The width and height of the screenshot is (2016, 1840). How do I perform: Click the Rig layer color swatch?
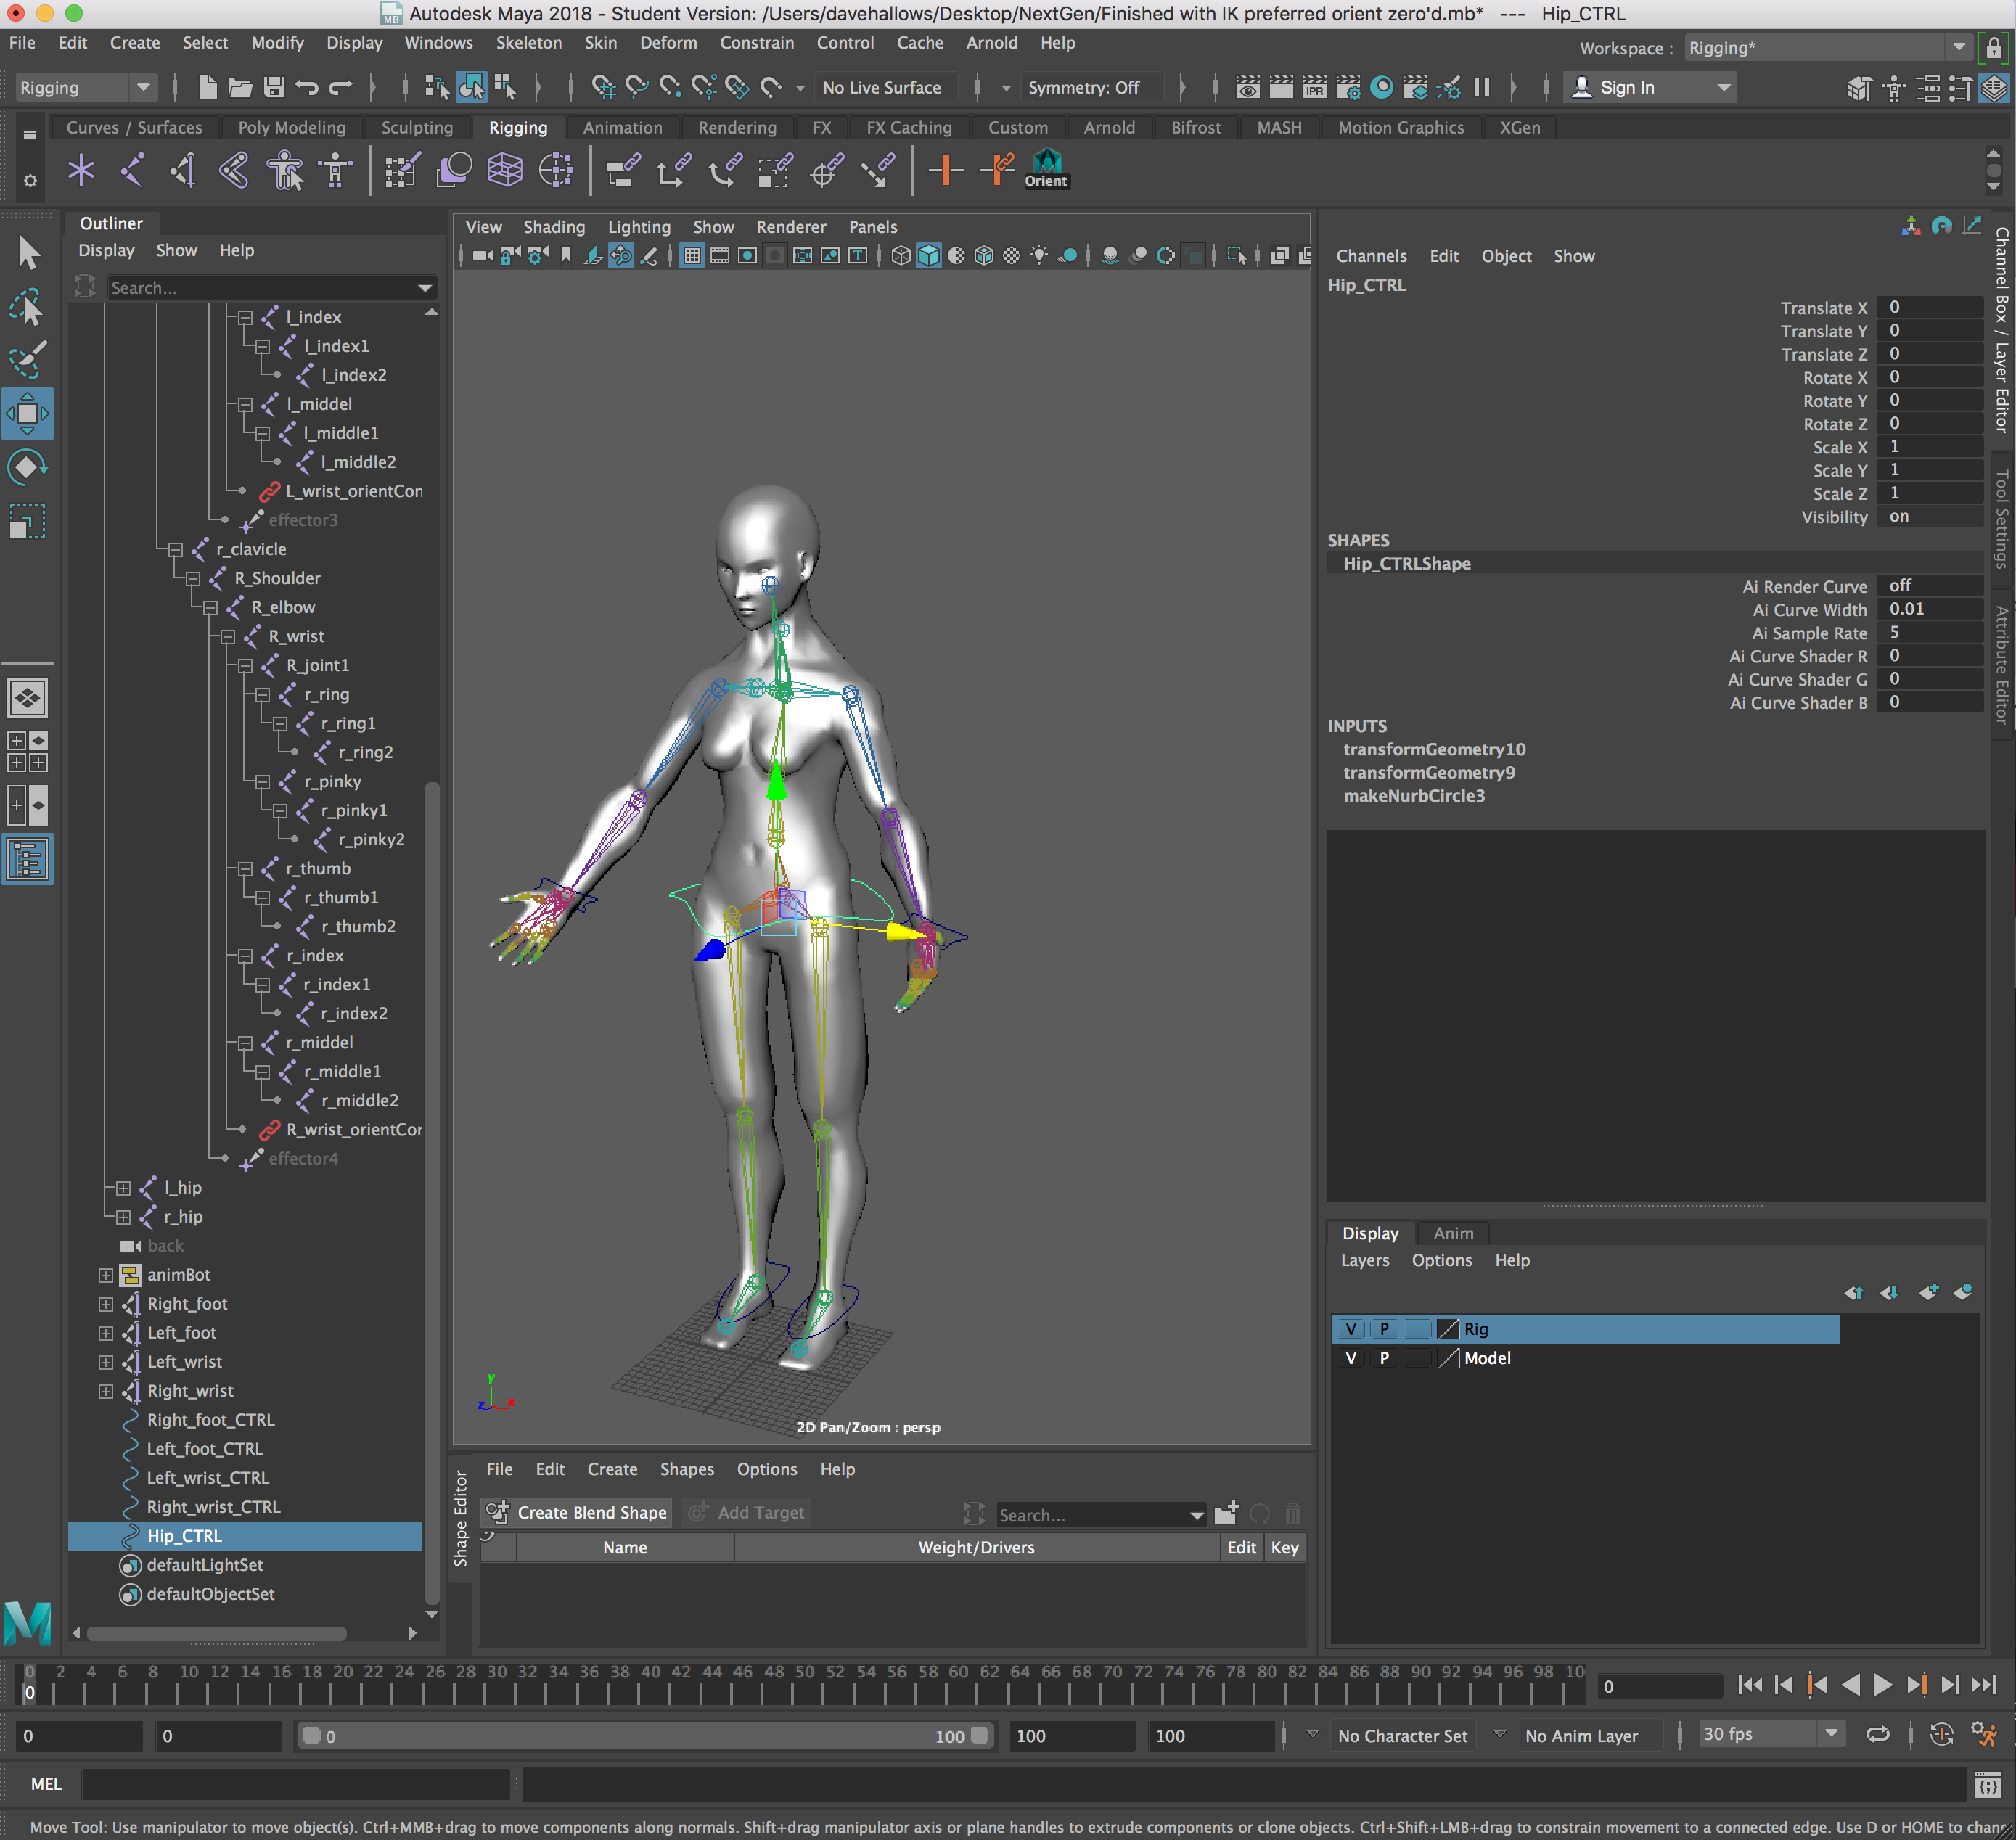coord(1447,1329)
